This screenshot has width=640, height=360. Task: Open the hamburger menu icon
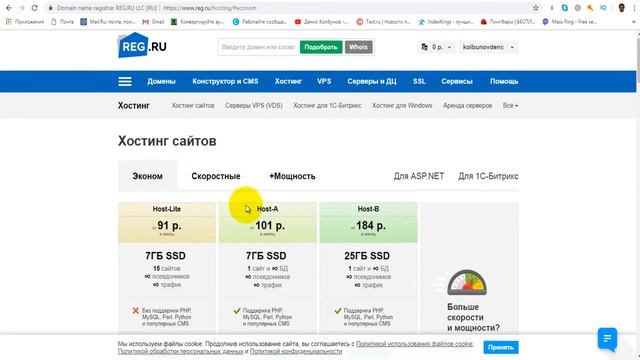point(125,81)
